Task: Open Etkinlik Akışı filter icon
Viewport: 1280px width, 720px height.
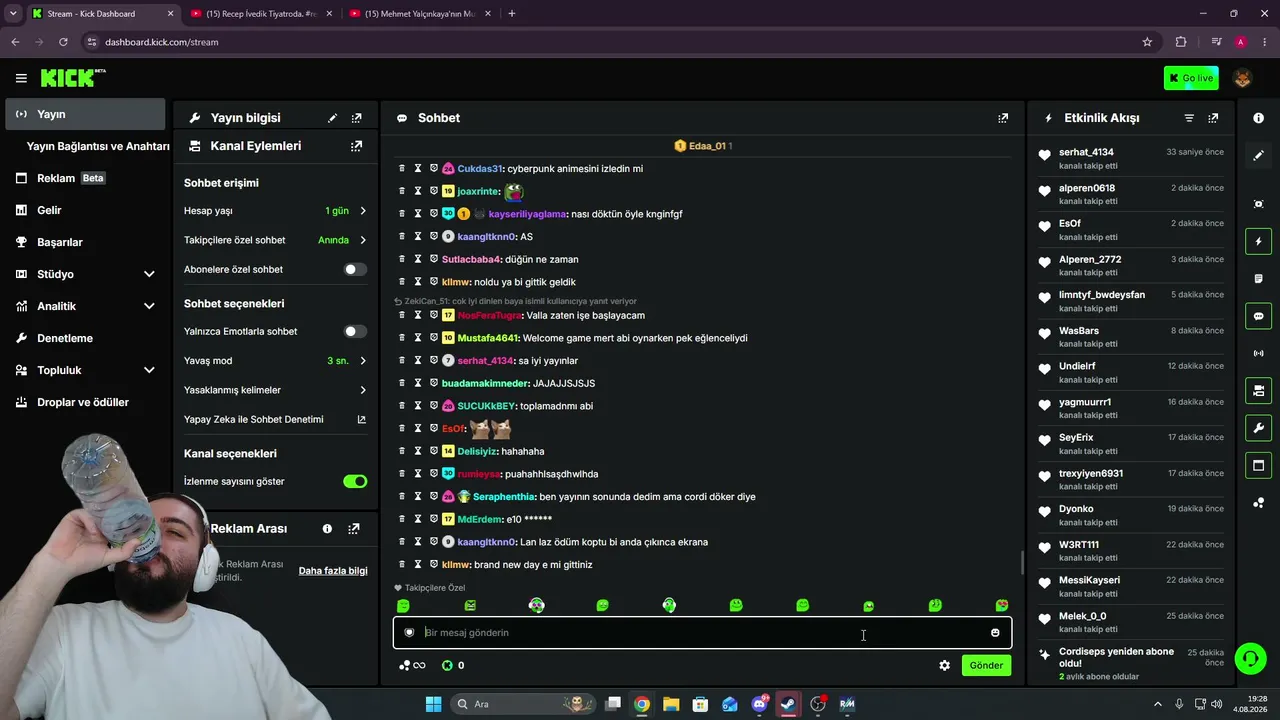Action: click(x=1189, y=118)
